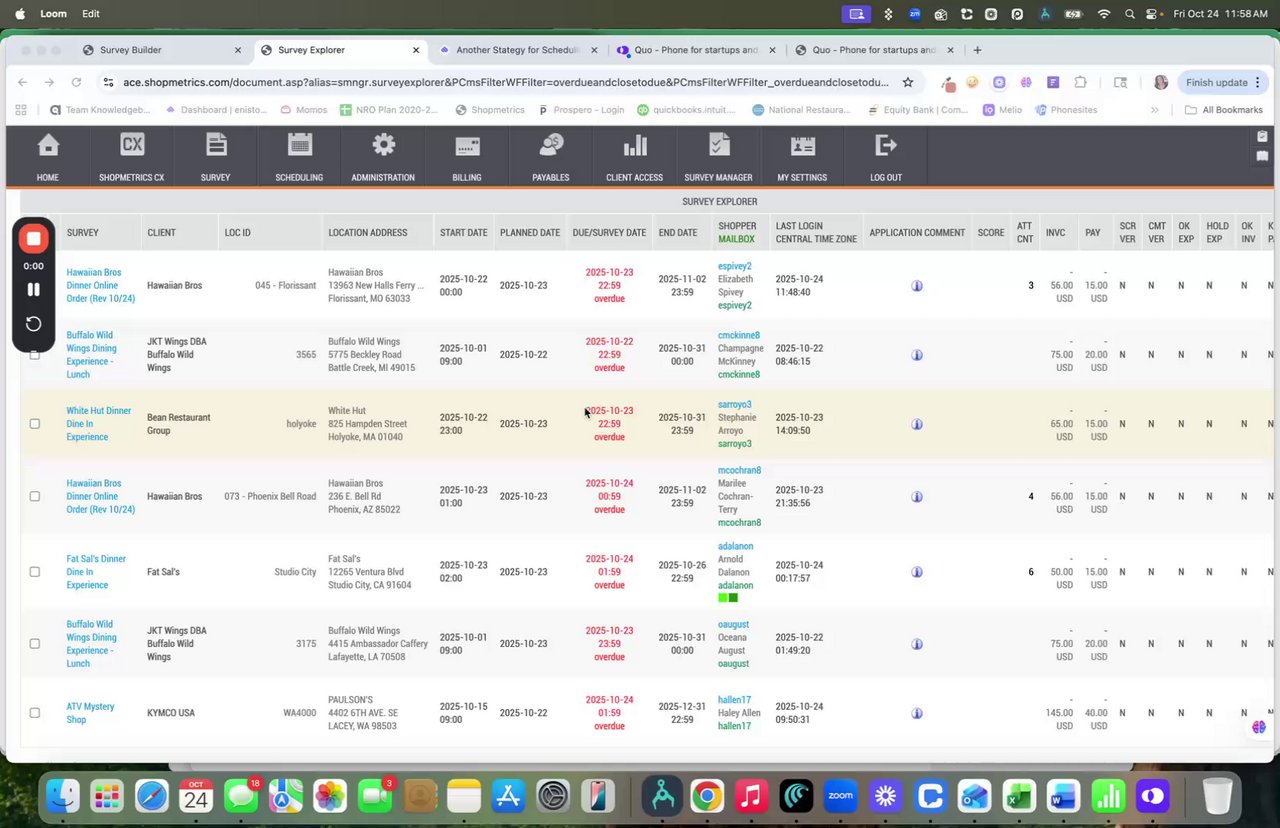Open the Melio bookmark
Viewport: 1280px width, 828px height.
[1003, 110]
